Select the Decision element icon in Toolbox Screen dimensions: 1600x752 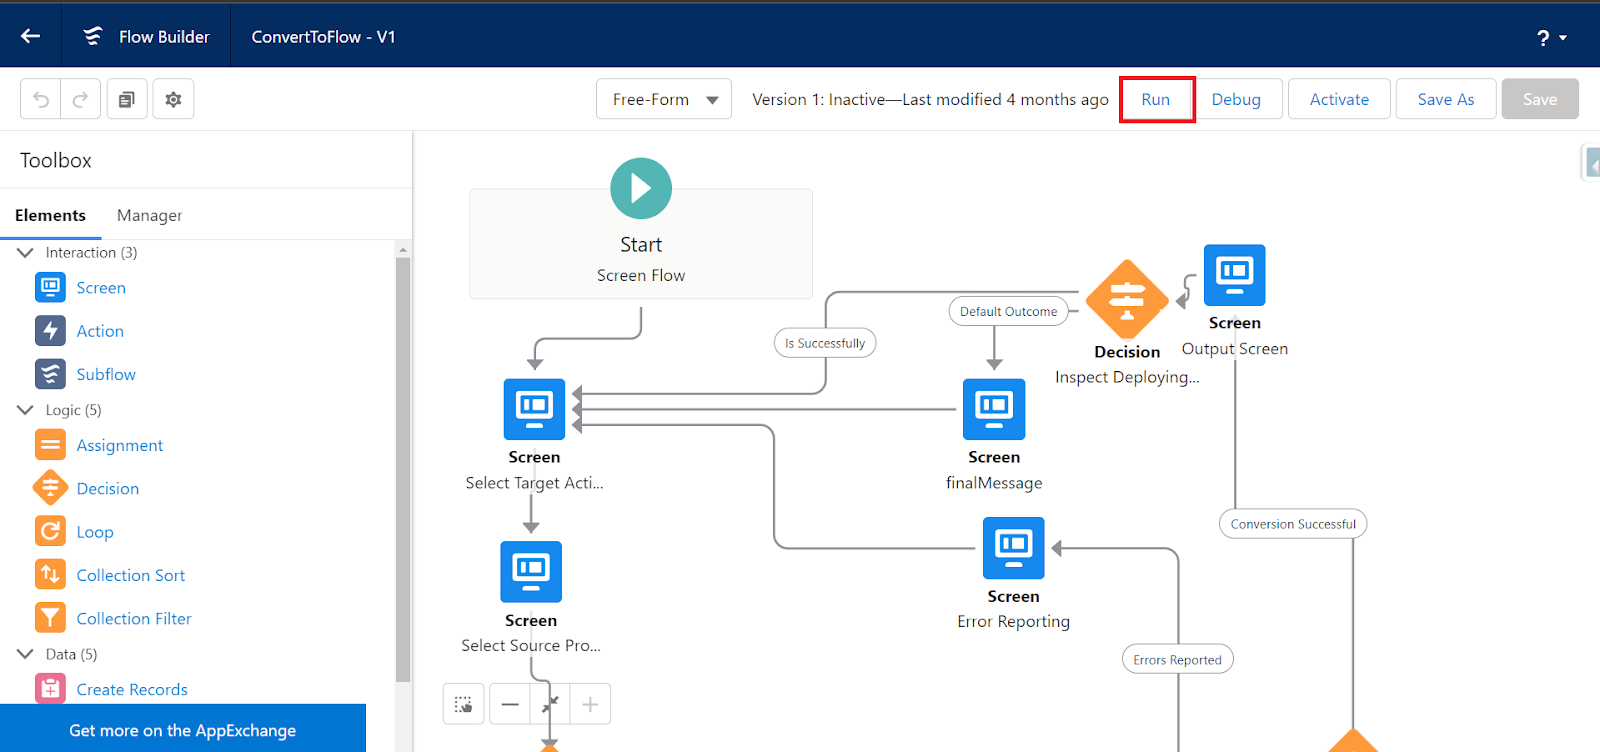tap(50, 488)
